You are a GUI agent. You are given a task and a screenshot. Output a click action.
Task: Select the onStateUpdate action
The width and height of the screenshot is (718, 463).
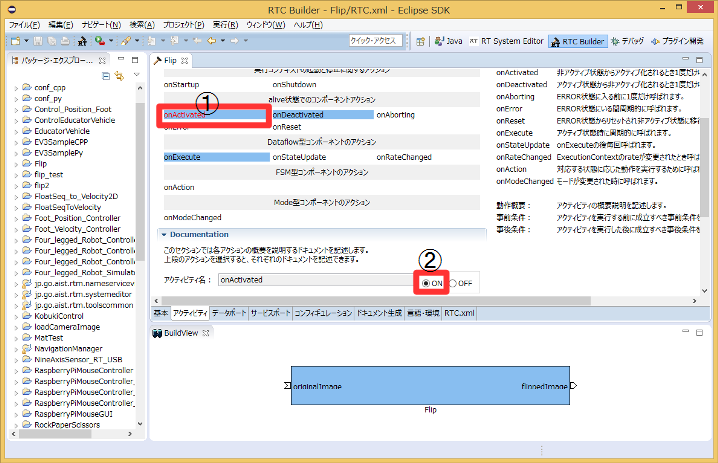click(299, 157)
